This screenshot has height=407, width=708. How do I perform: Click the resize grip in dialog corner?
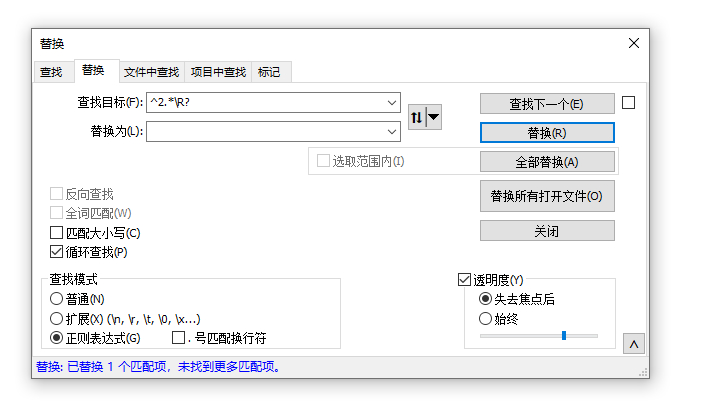(x=643, y=373)
